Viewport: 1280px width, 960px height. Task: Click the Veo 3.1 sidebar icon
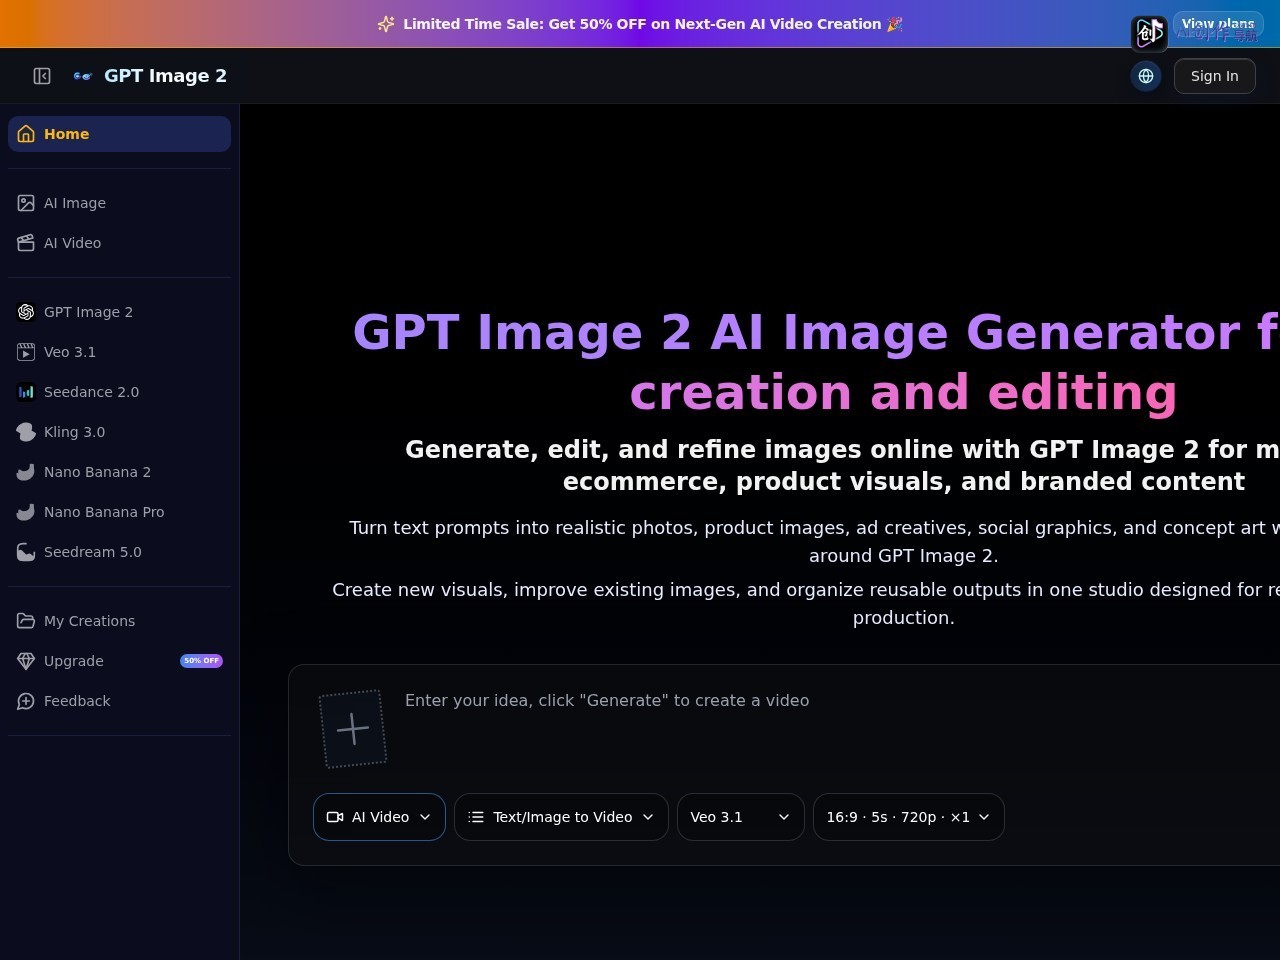click(26, 352)
